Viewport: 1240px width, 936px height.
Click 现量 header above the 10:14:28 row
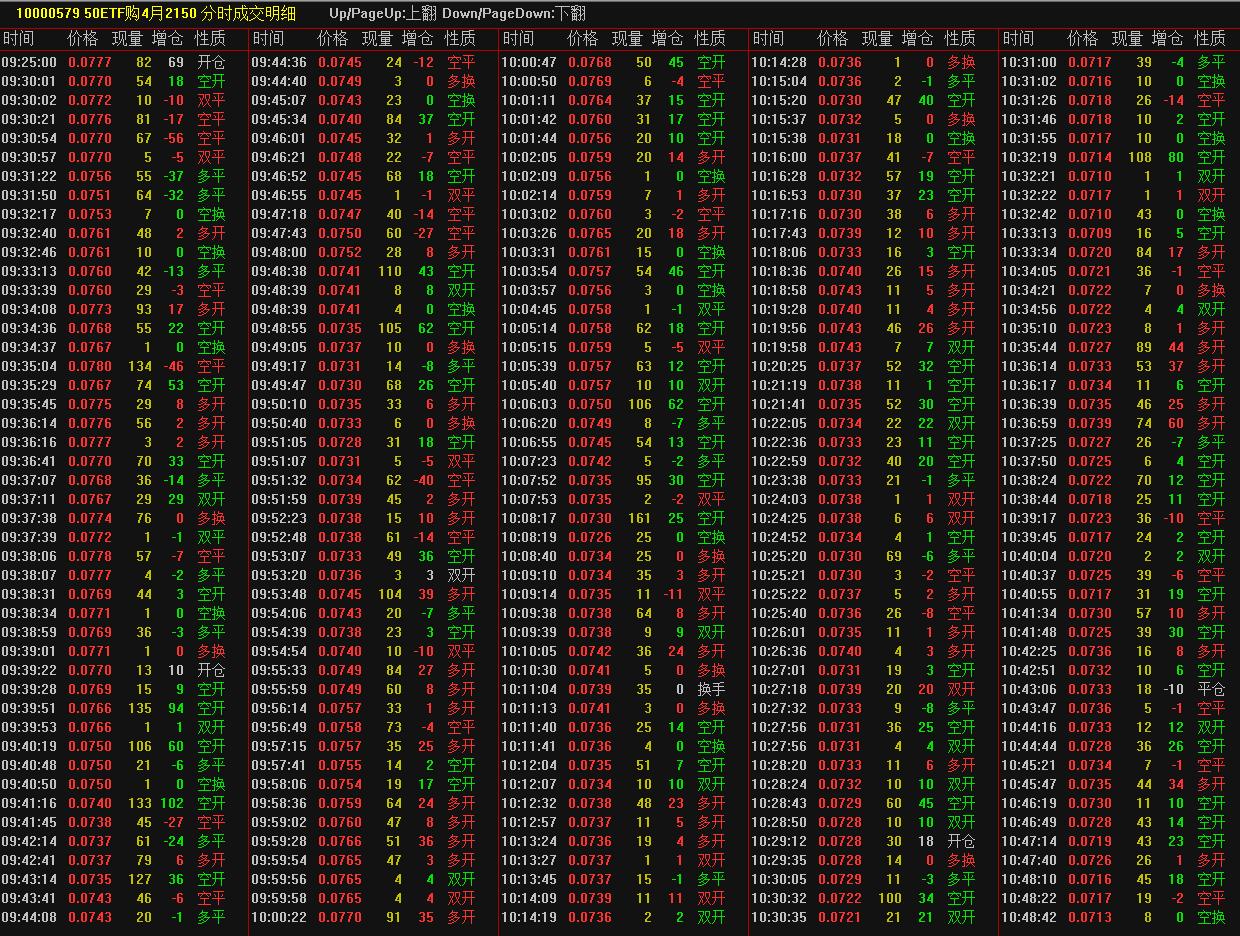pyautogui.click(x=877, y=38)
